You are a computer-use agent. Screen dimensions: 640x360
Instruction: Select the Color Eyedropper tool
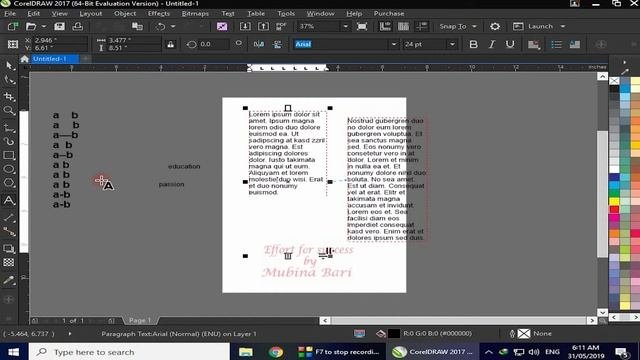9,280
